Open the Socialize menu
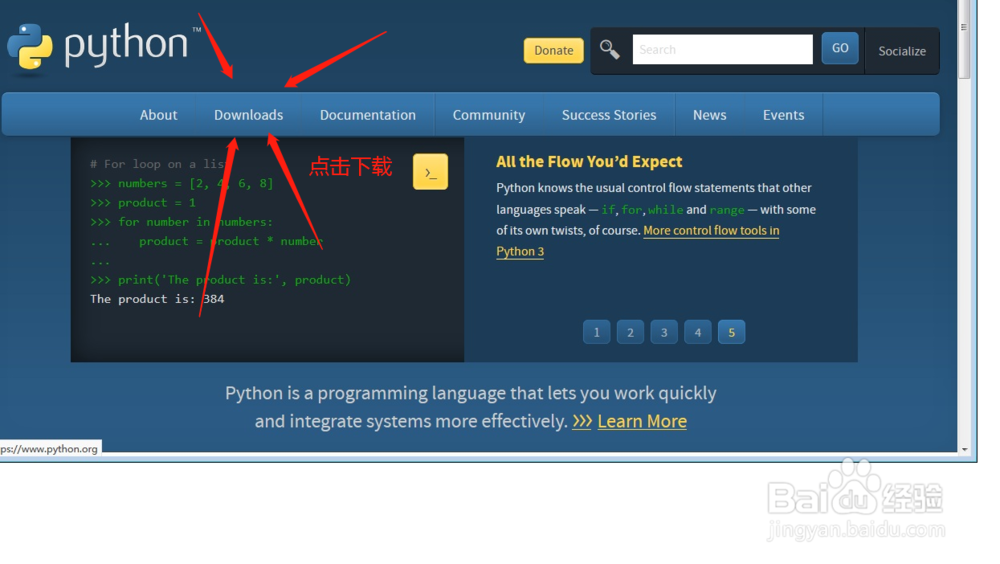 pos(902,51)
